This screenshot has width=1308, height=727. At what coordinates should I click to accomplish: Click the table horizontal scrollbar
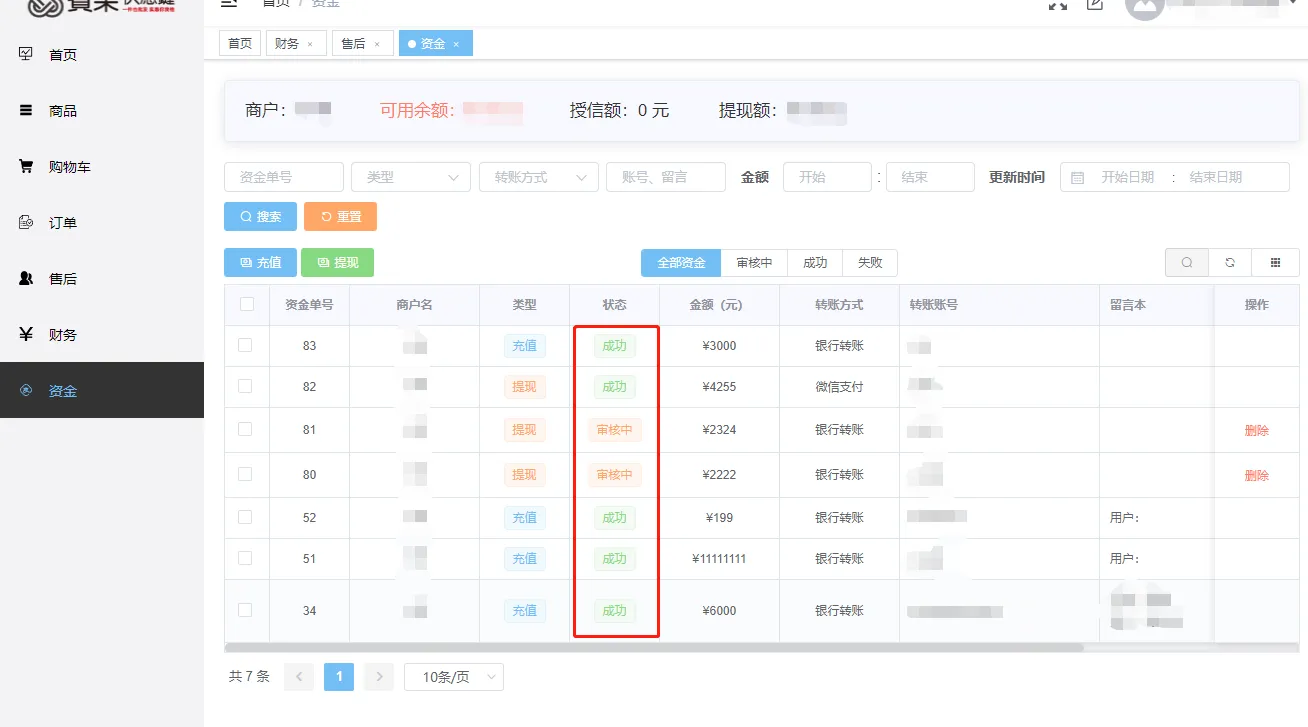tap(655, 647)
